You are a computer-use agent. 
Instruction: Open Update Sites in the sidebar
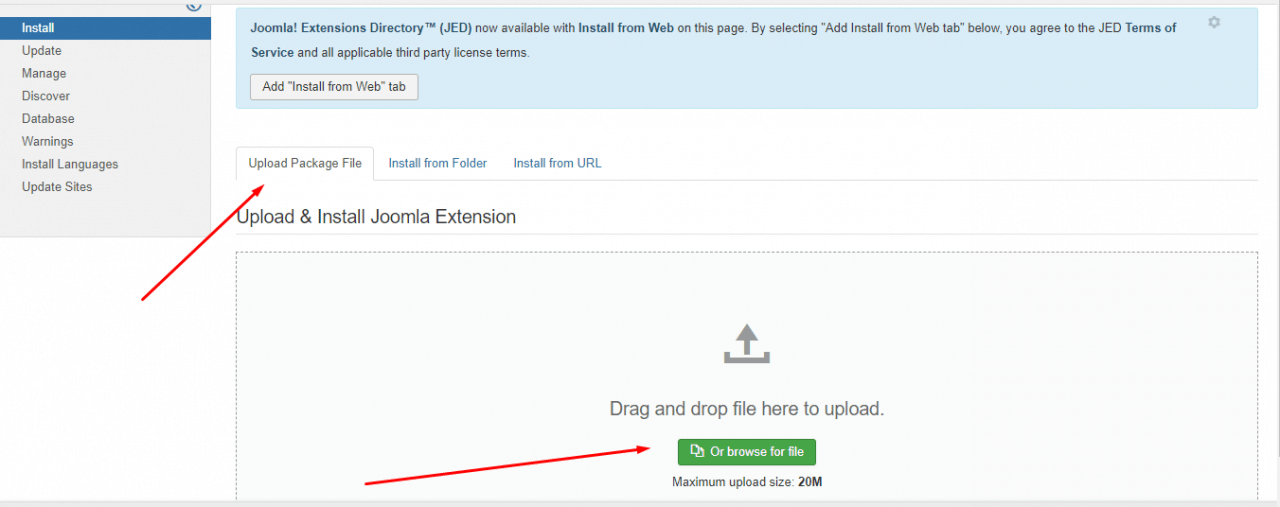[x=57, y=187]
